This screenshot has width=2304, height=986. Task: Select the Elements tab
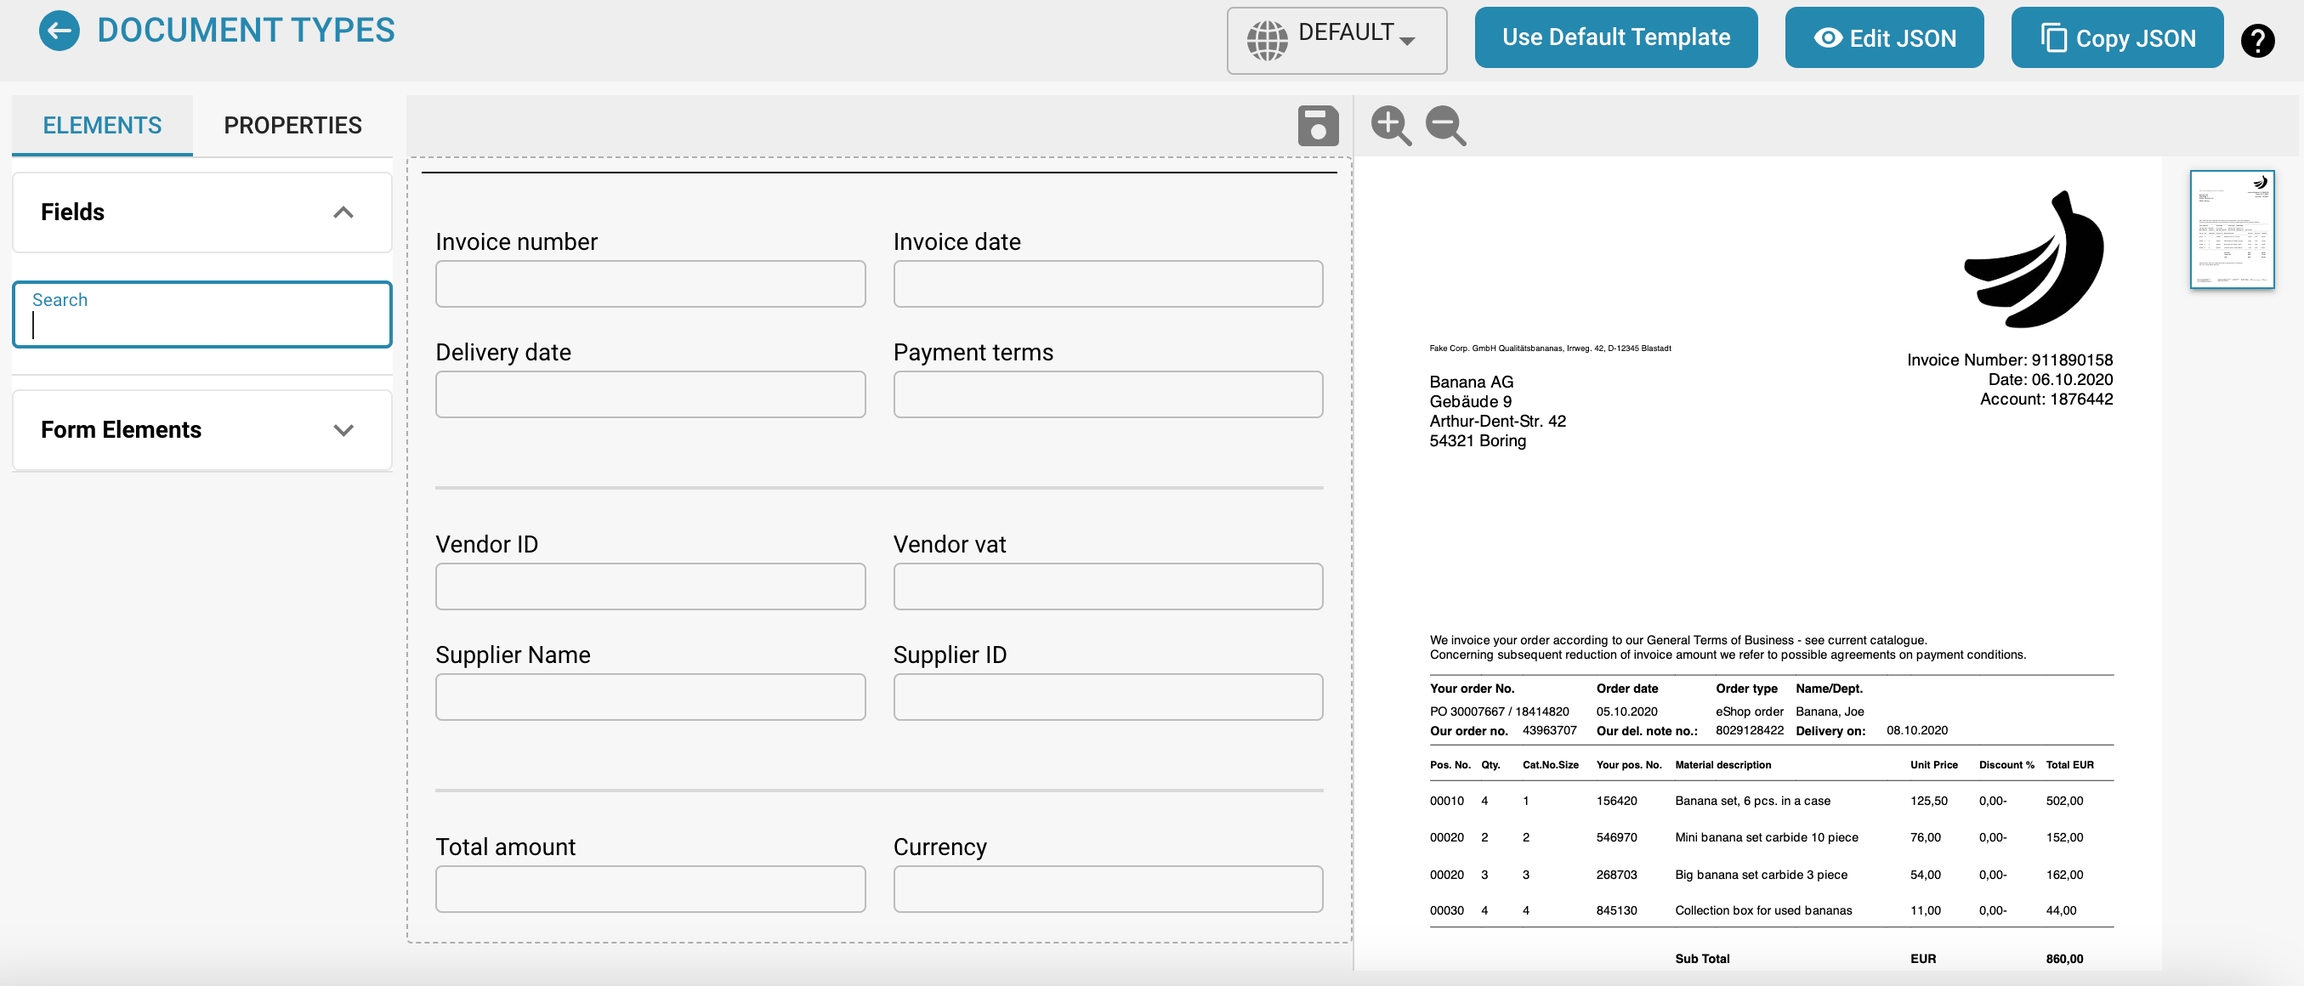[x=102, y=125]
